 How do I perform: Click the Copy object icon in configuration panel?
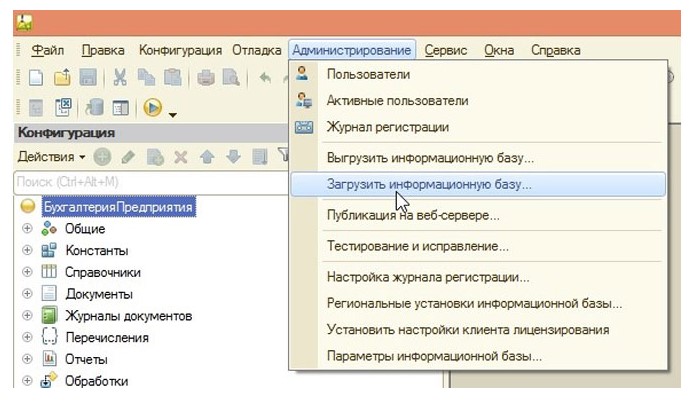point(155,157)
